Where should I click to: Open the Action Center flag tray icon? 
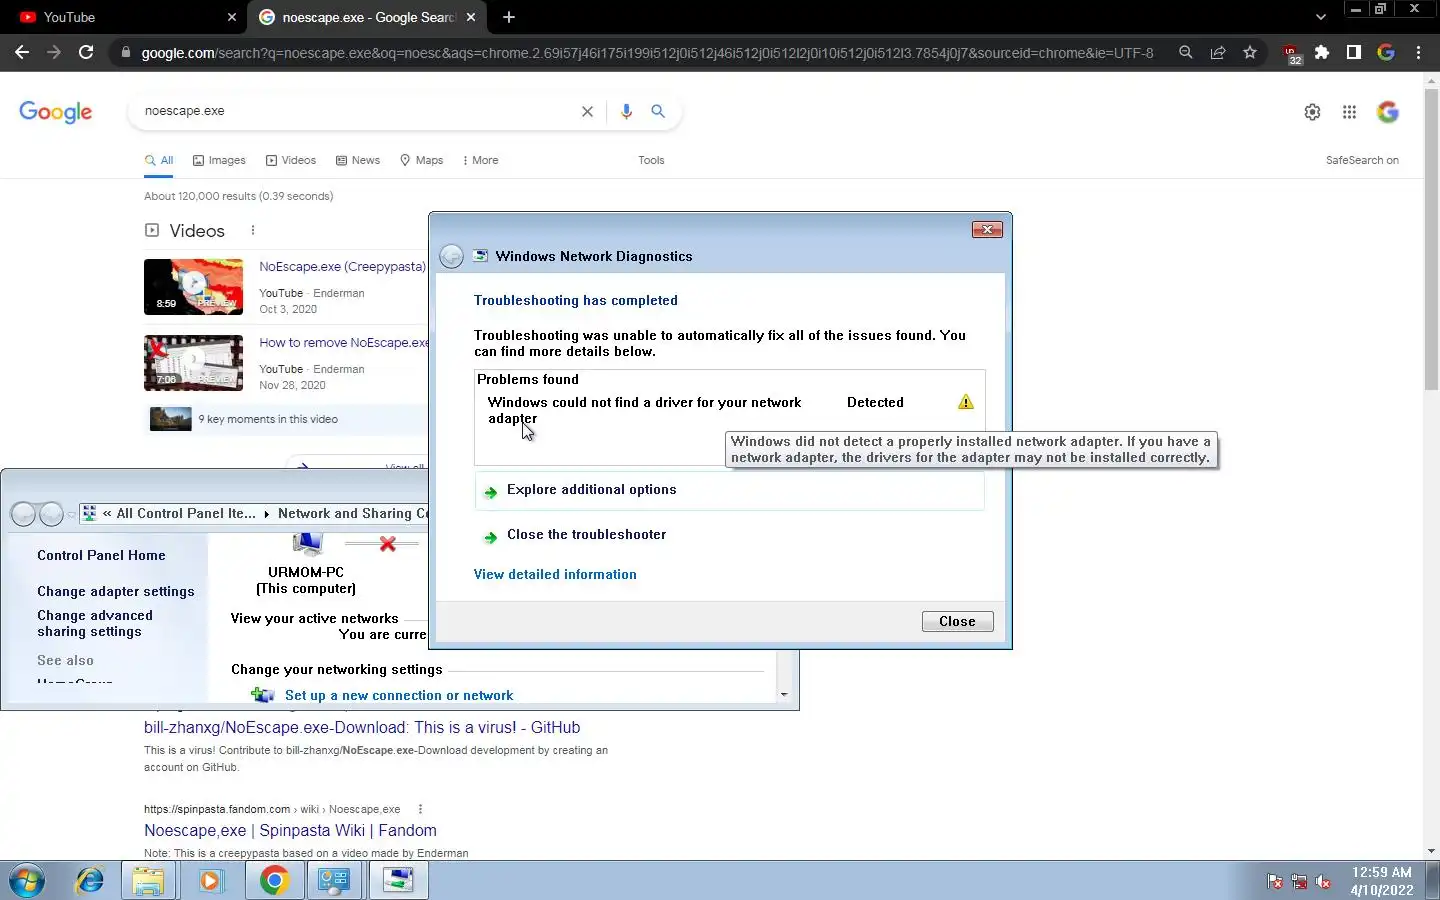click(1275, 882)
